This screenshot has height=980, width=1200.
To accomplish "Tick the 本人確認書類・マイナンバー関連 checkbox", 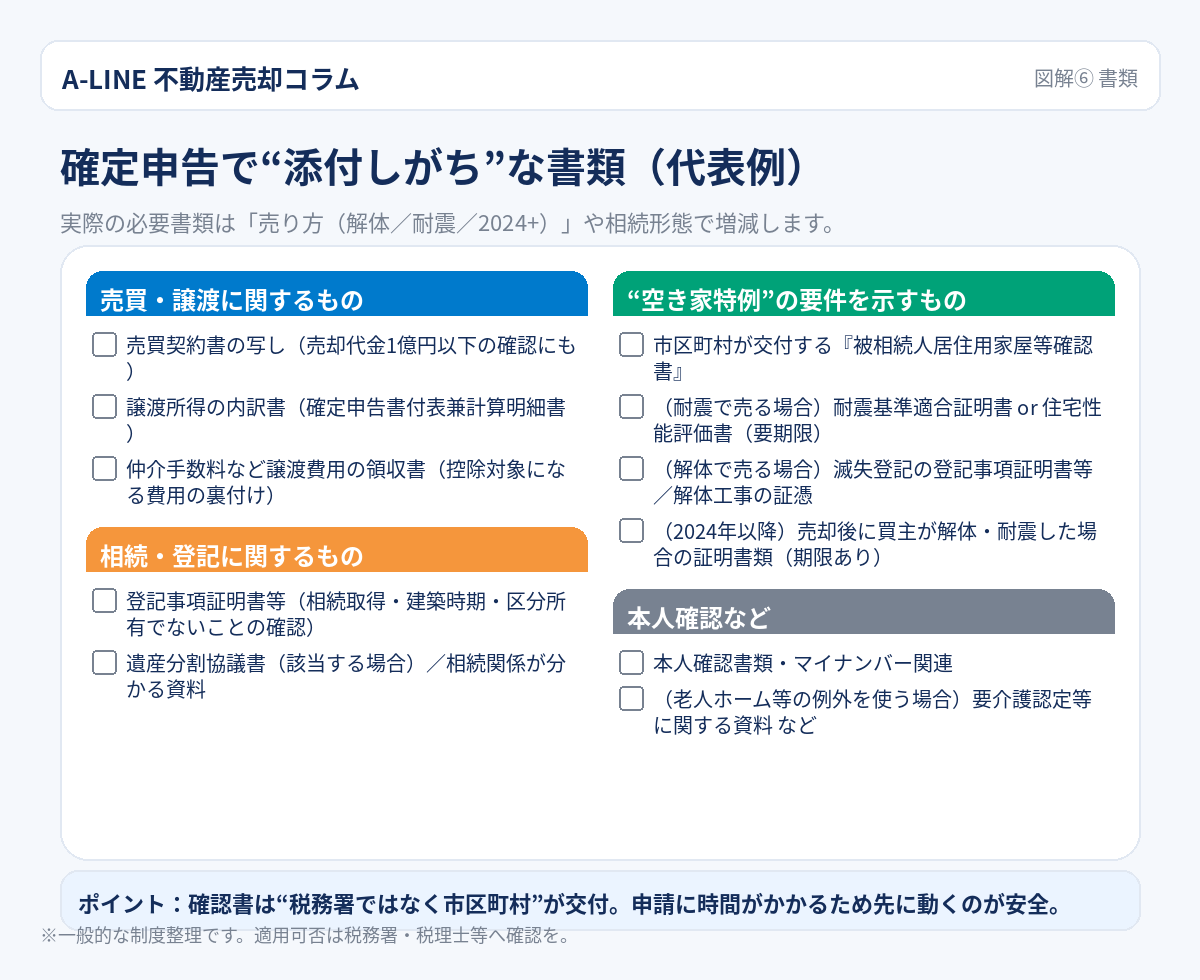I will (x=631, y=663).
